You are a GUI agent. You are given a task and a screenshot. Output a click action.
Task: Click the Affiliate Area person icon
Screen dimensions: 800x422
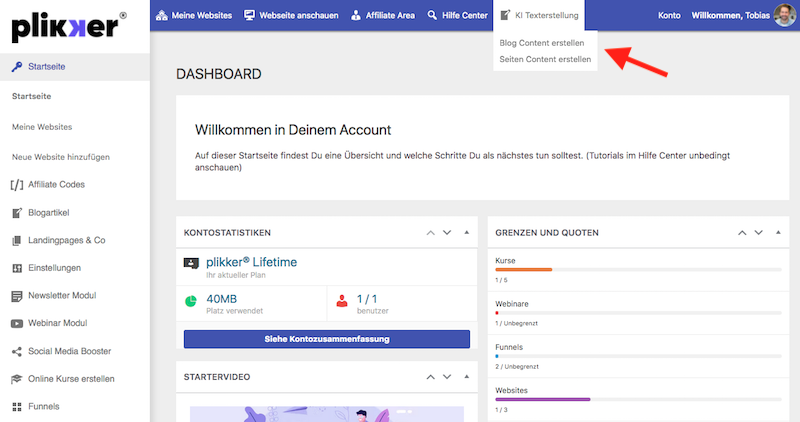356,15
